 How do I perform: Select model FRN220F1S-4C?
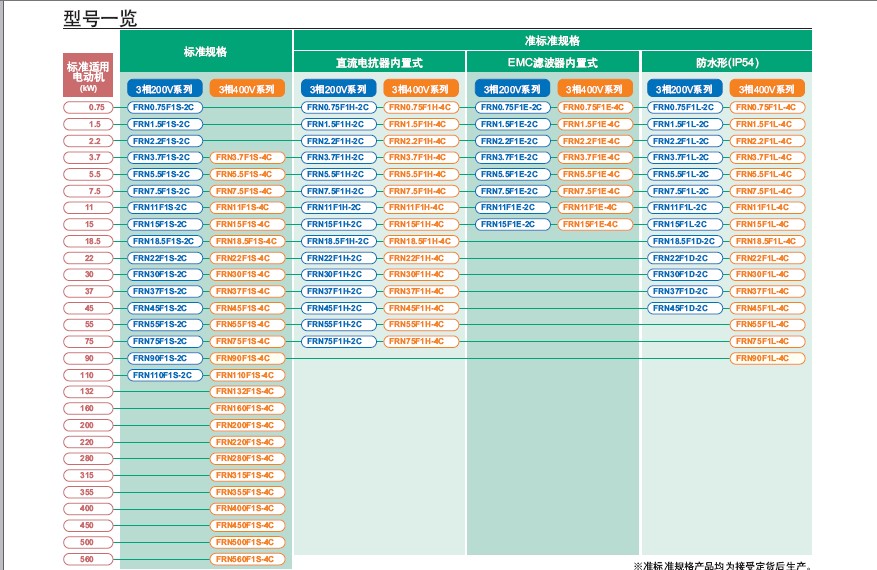(x=247, y=442)
